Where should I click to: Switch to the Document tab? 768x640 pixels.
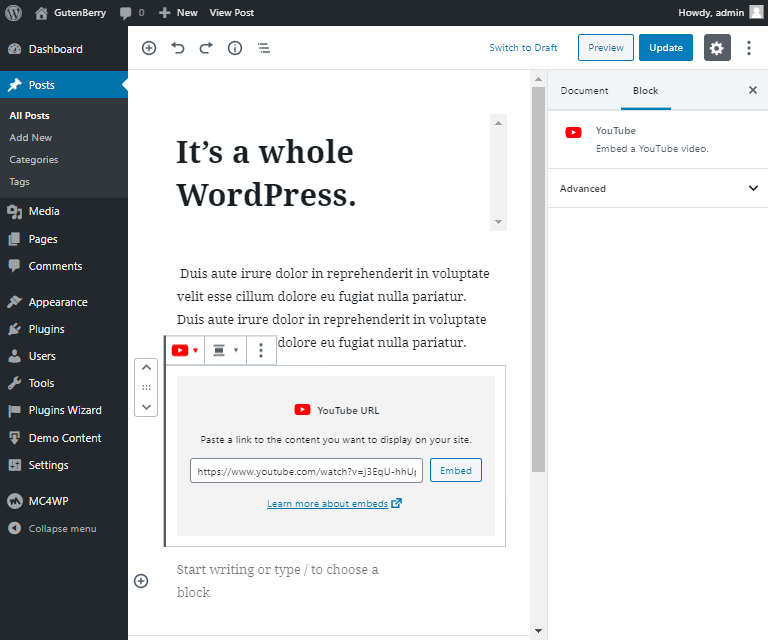(584, 91)
